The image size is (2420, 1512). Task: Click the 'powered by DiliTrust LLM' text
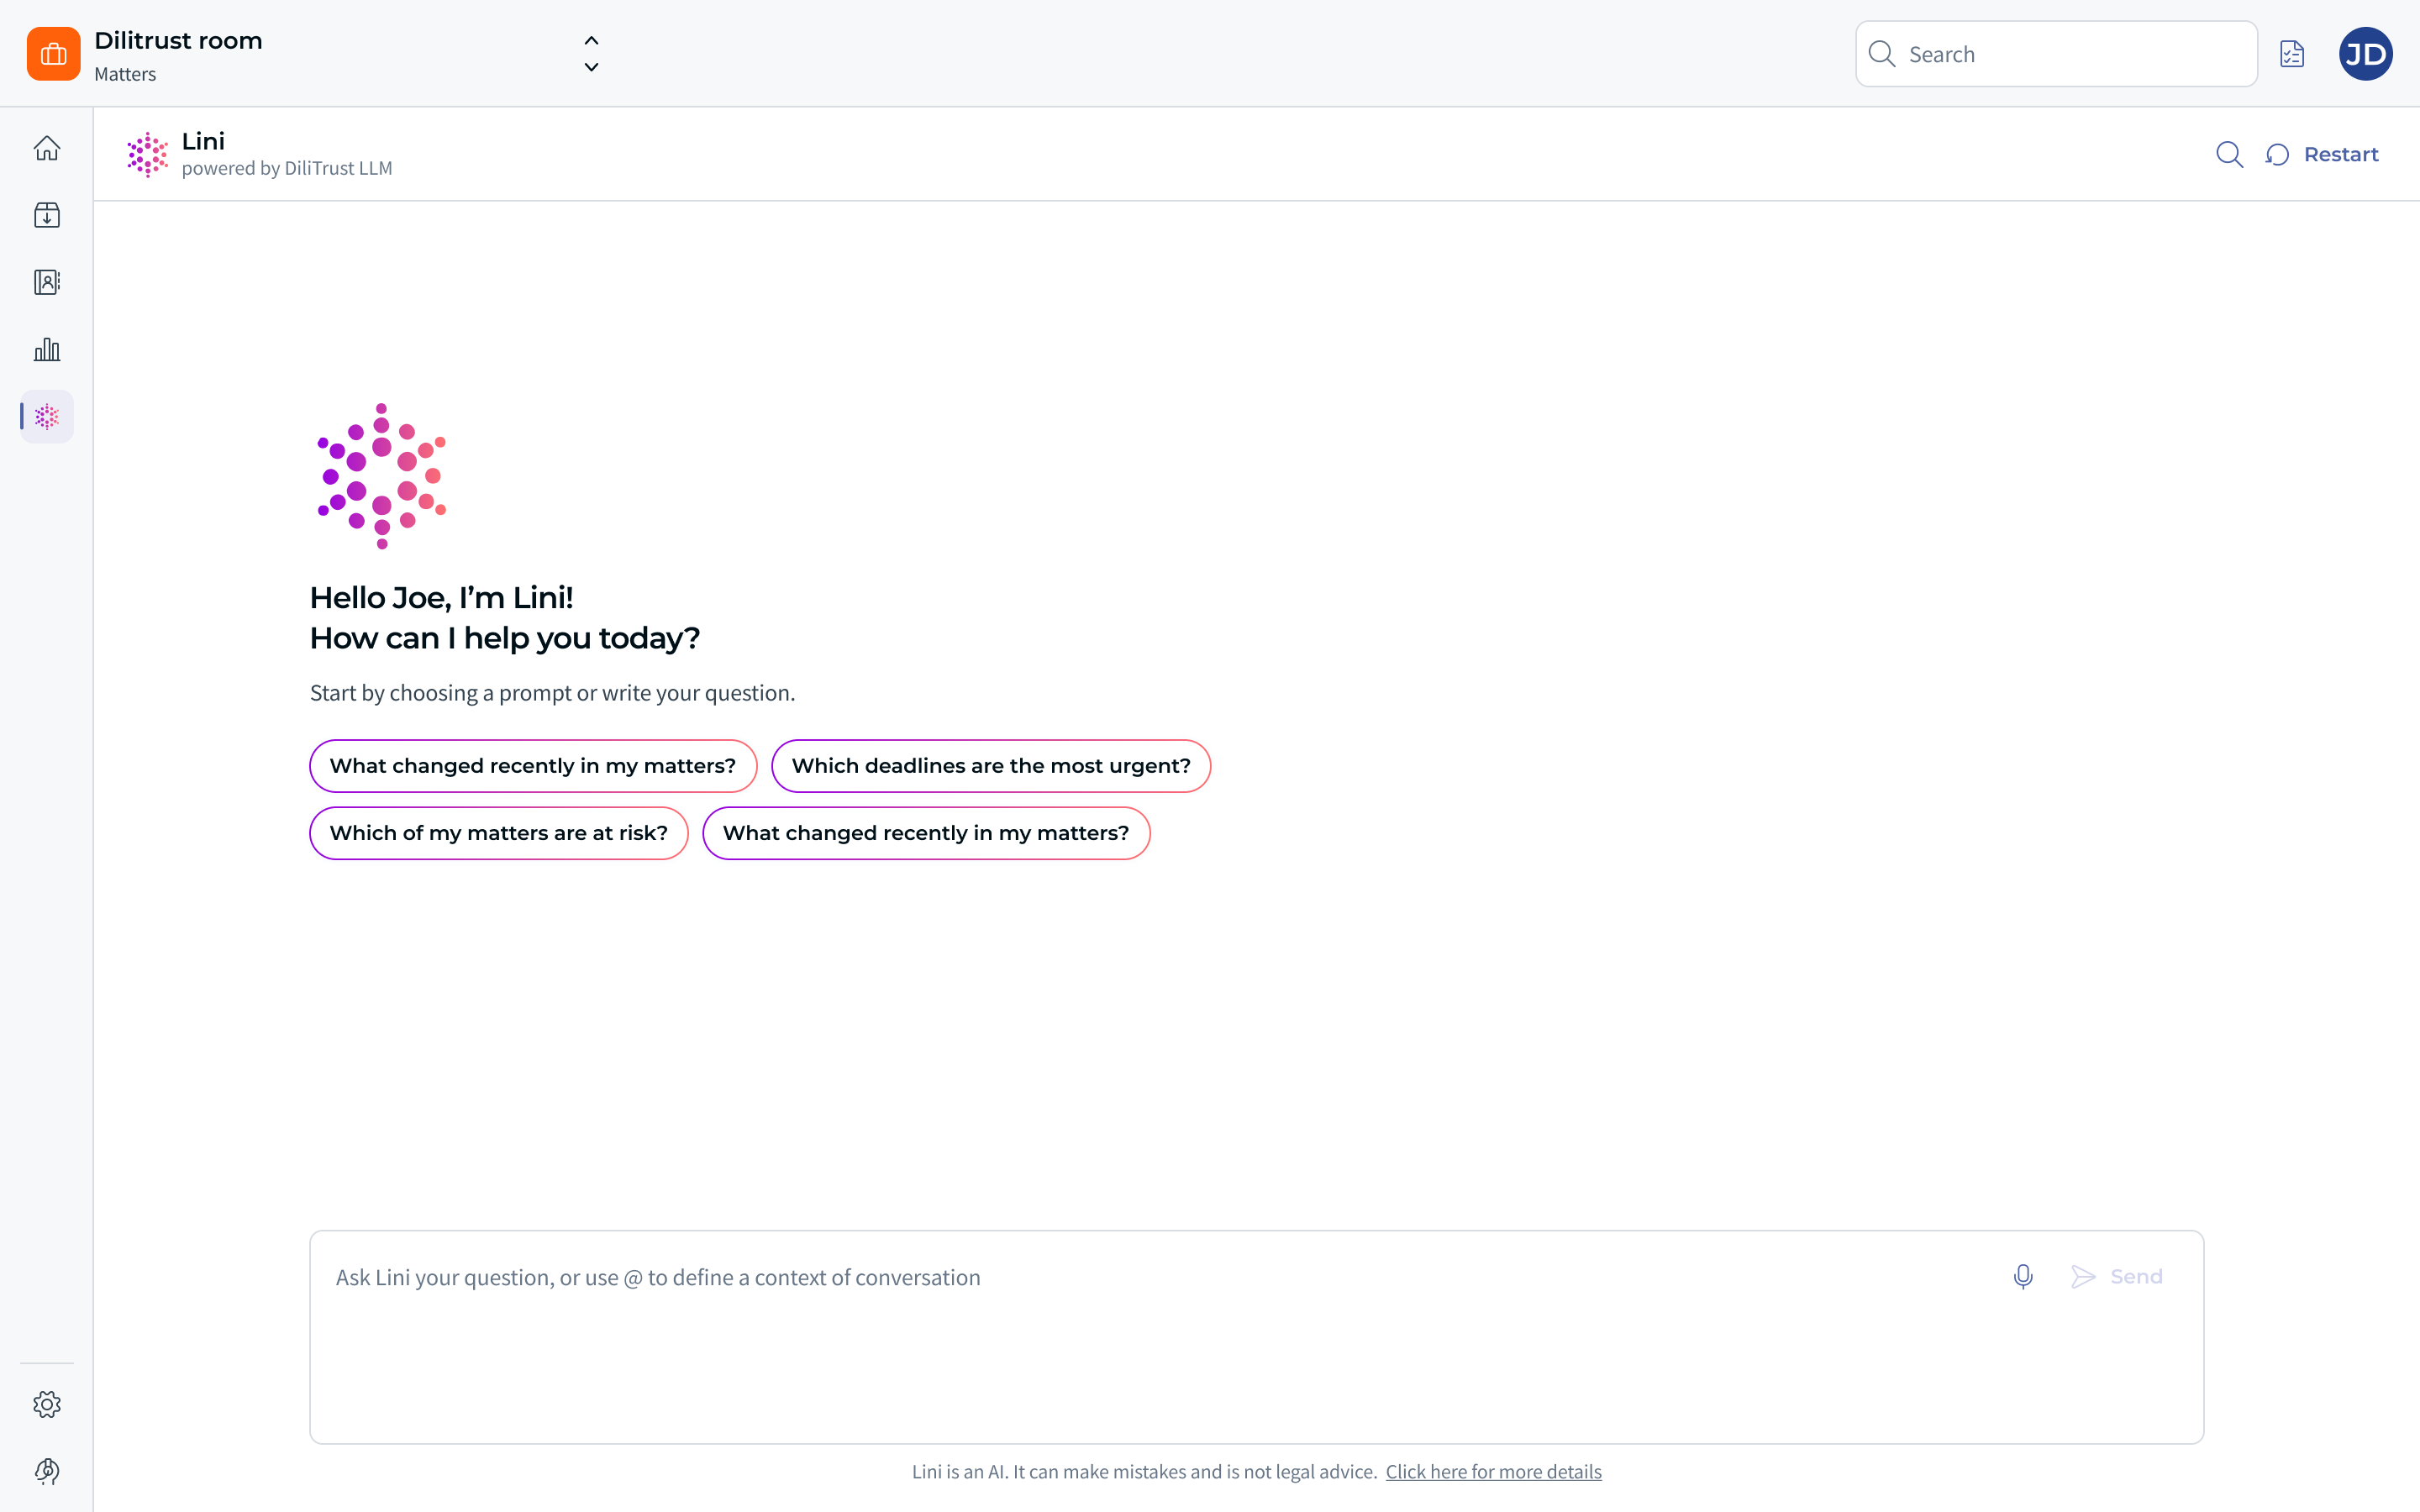coord(287,168)
